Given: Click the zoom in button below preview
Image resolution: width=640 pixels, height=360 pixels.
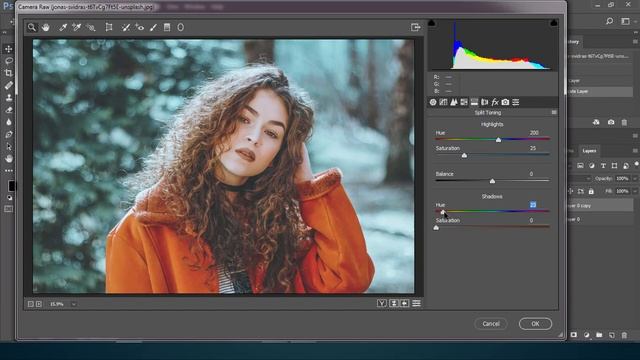Looking at the screenshot, I should click(x=39, y=304).
